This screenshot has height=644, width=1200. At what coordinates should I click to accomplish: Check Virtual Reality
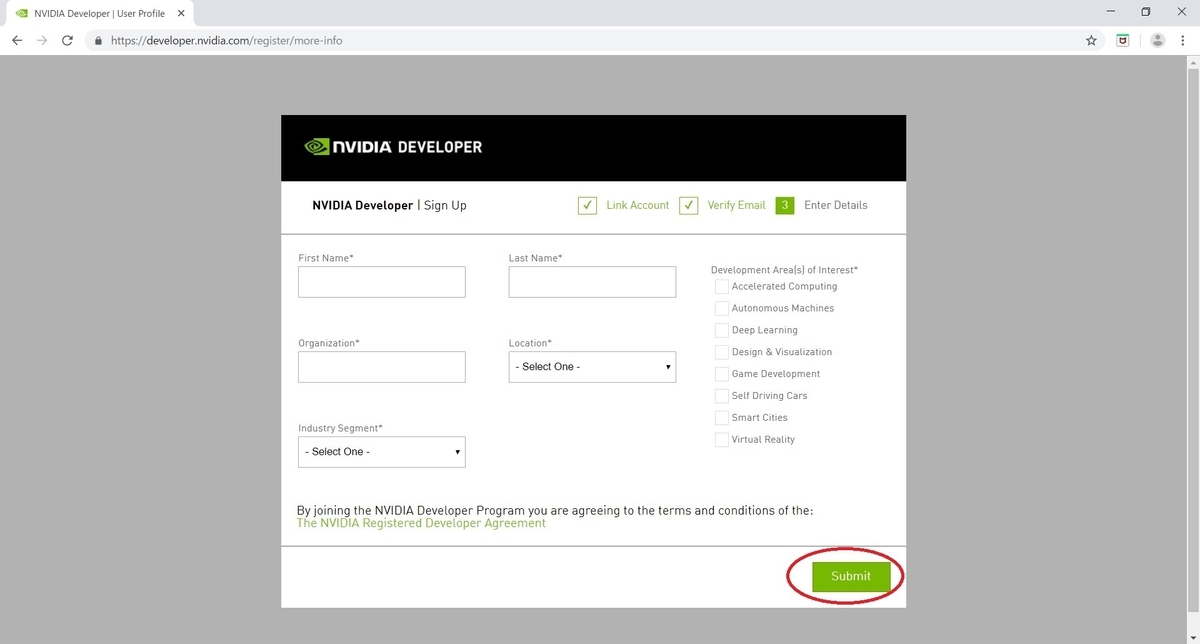click(x=722, y=440)
